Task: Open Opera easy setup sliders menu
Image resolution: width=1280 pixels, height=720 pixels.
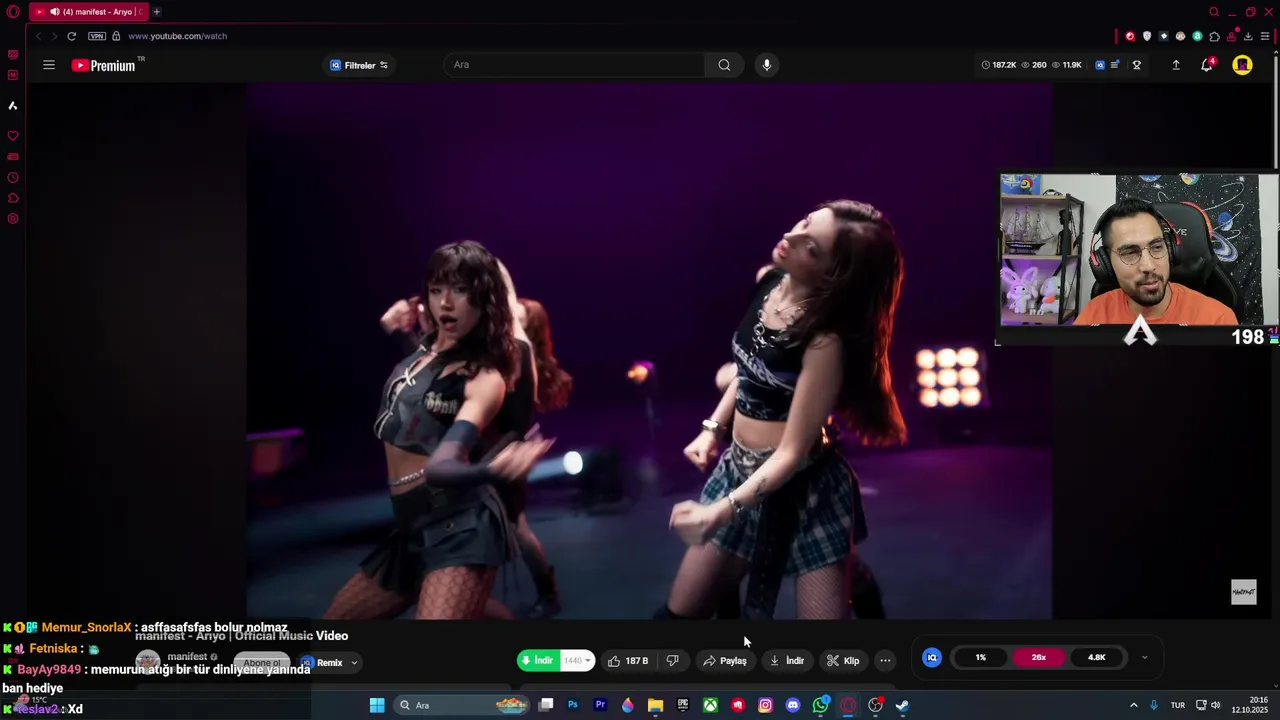Action: pyautogui.click(x=1265, y=36)
